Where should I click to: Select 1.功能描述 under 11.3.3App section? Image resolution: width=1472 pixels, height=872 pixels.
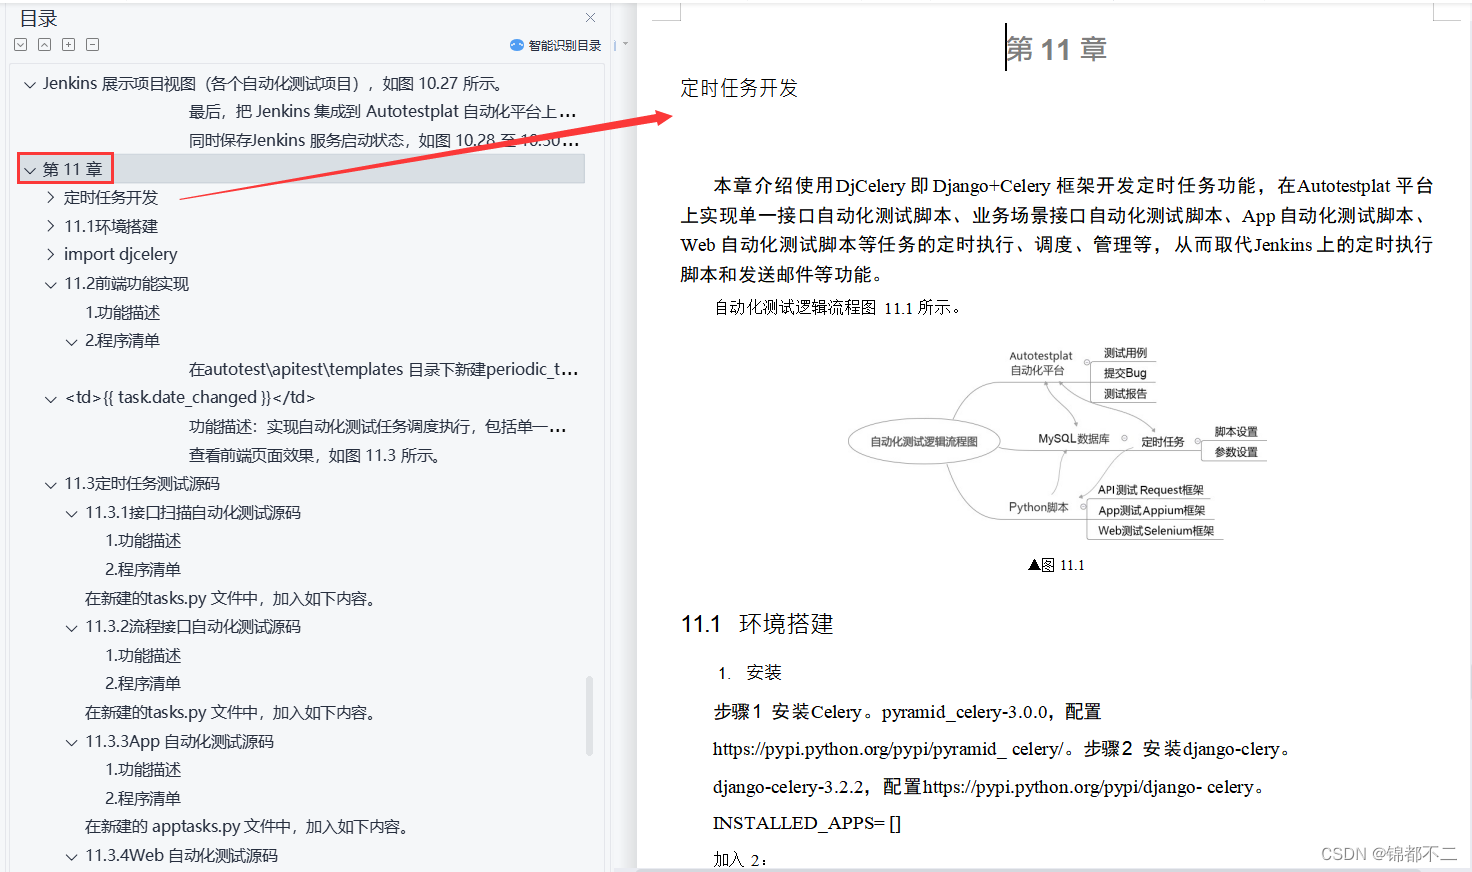pos(144,770)
